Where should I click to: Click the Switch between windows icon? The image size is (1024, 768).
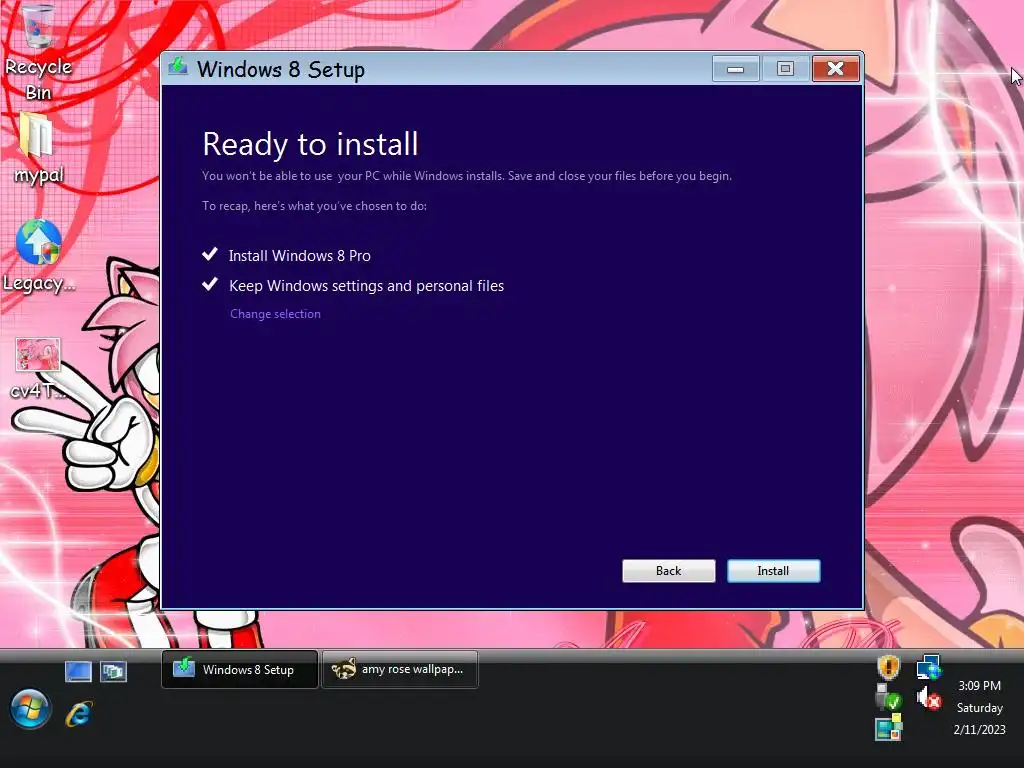point(114,671)
